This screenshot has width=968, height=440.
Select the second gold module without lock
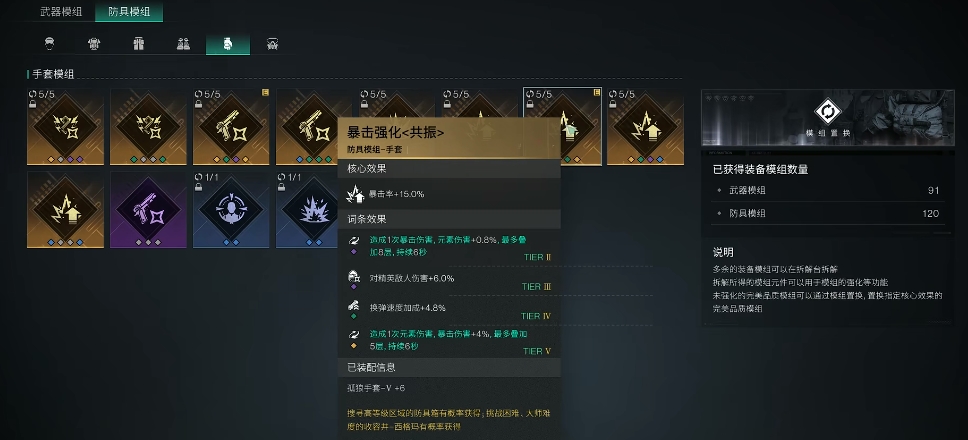click(148, 127)
